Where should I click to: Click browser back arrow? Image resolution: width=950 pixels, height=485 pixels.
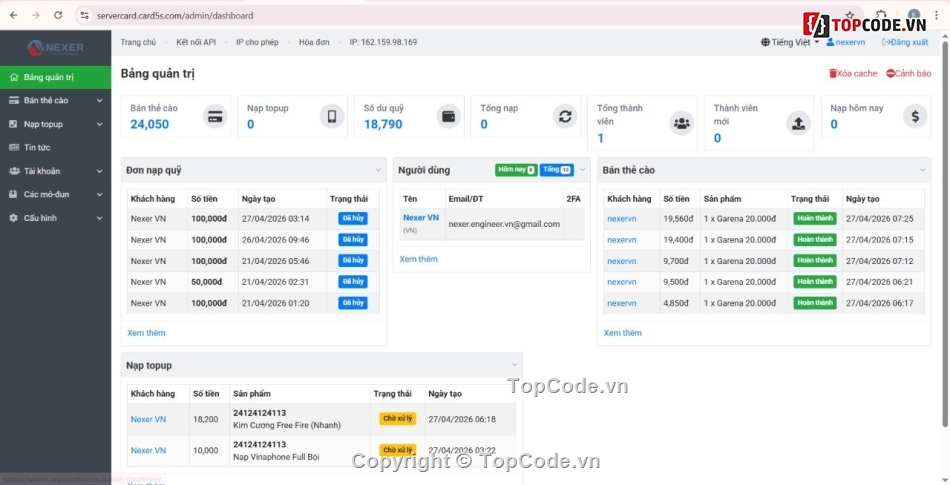(x=13, y=15)
